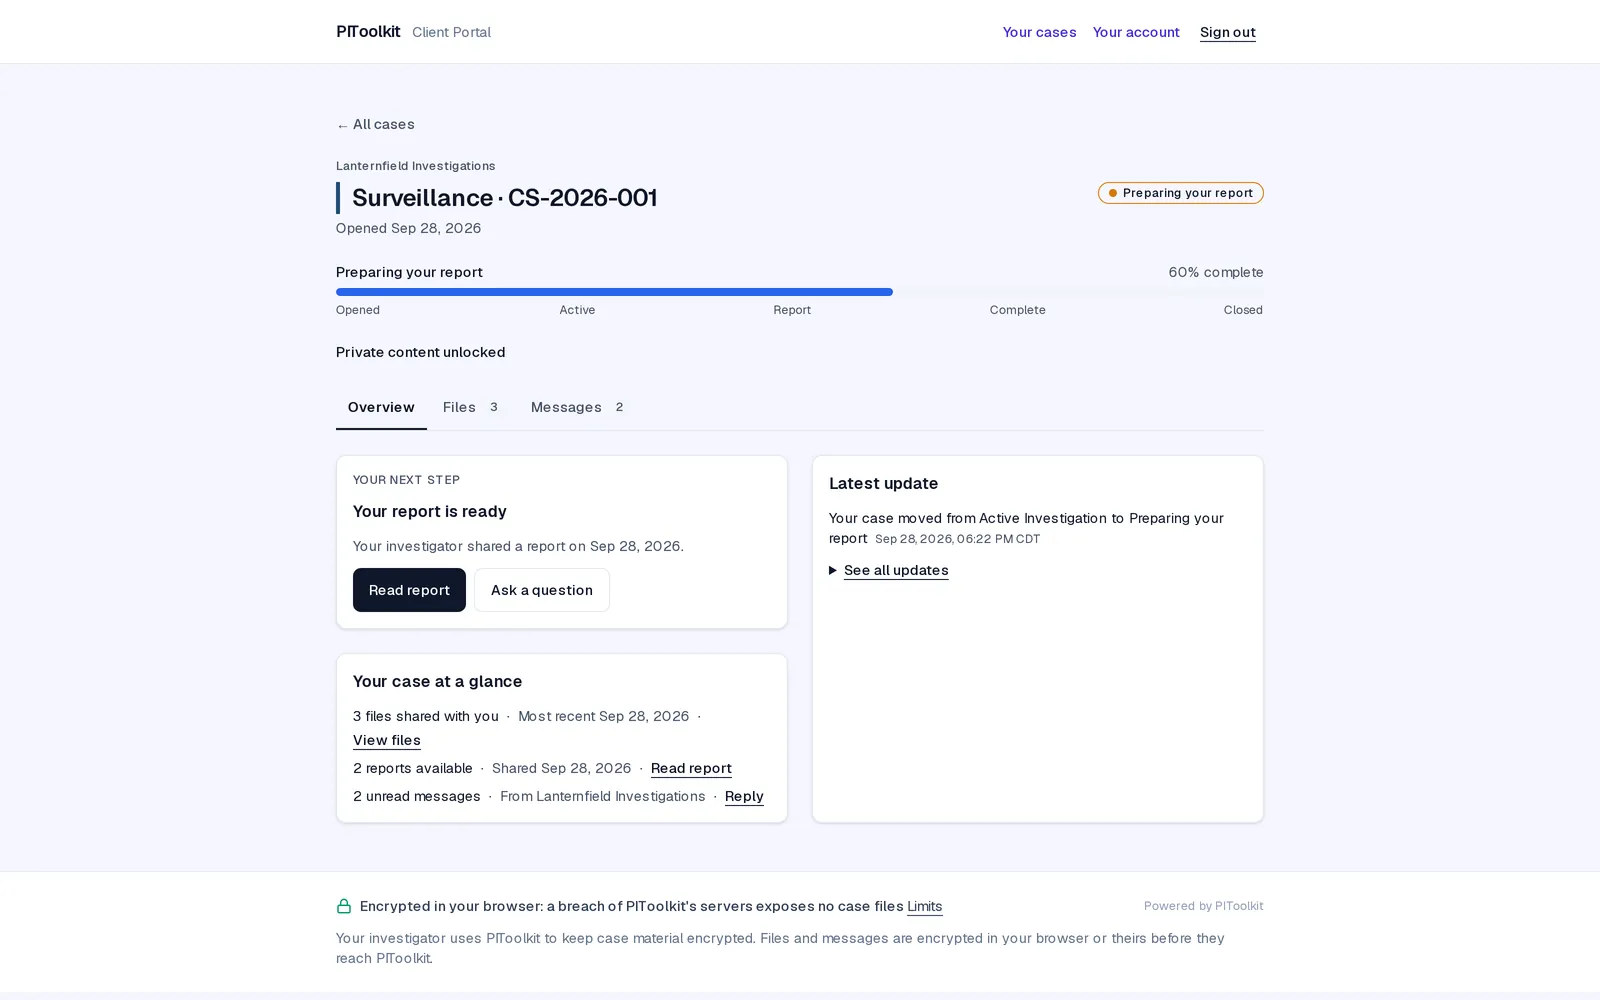Switch to the Files tab
The image size is (1600, 1000).
471,407
